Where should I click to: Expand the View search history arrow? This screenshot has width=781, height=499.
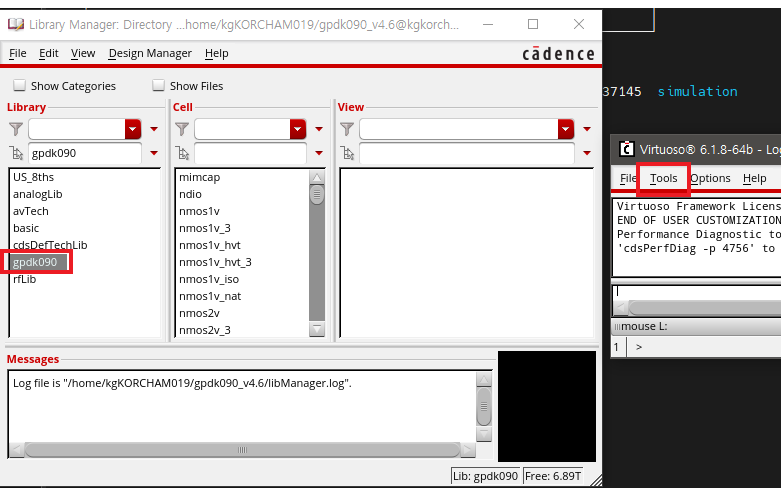[x=587, y=153]
